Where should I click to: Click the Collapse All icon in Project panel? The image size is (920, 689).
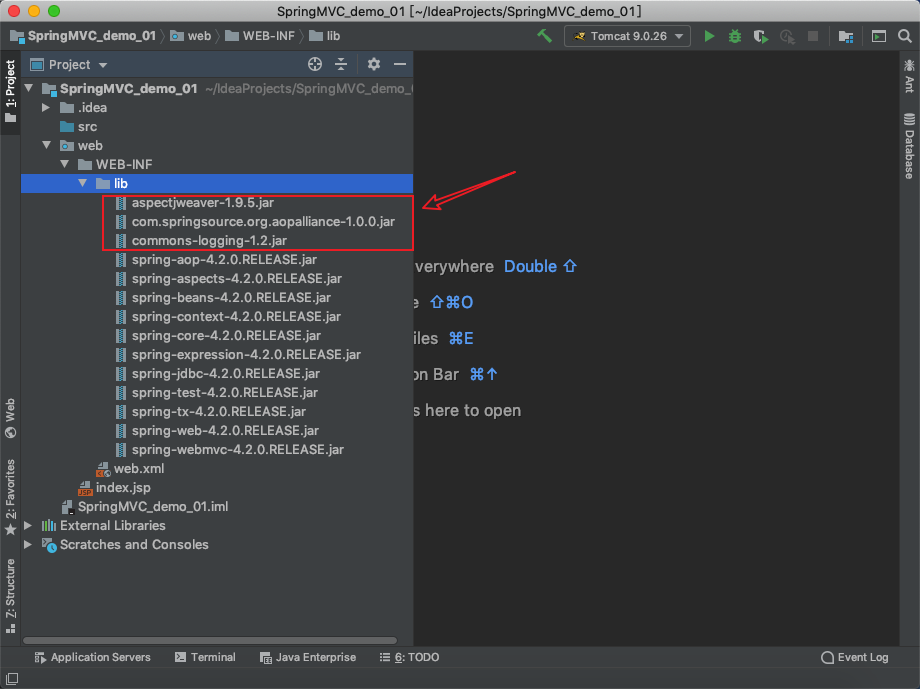341,64
